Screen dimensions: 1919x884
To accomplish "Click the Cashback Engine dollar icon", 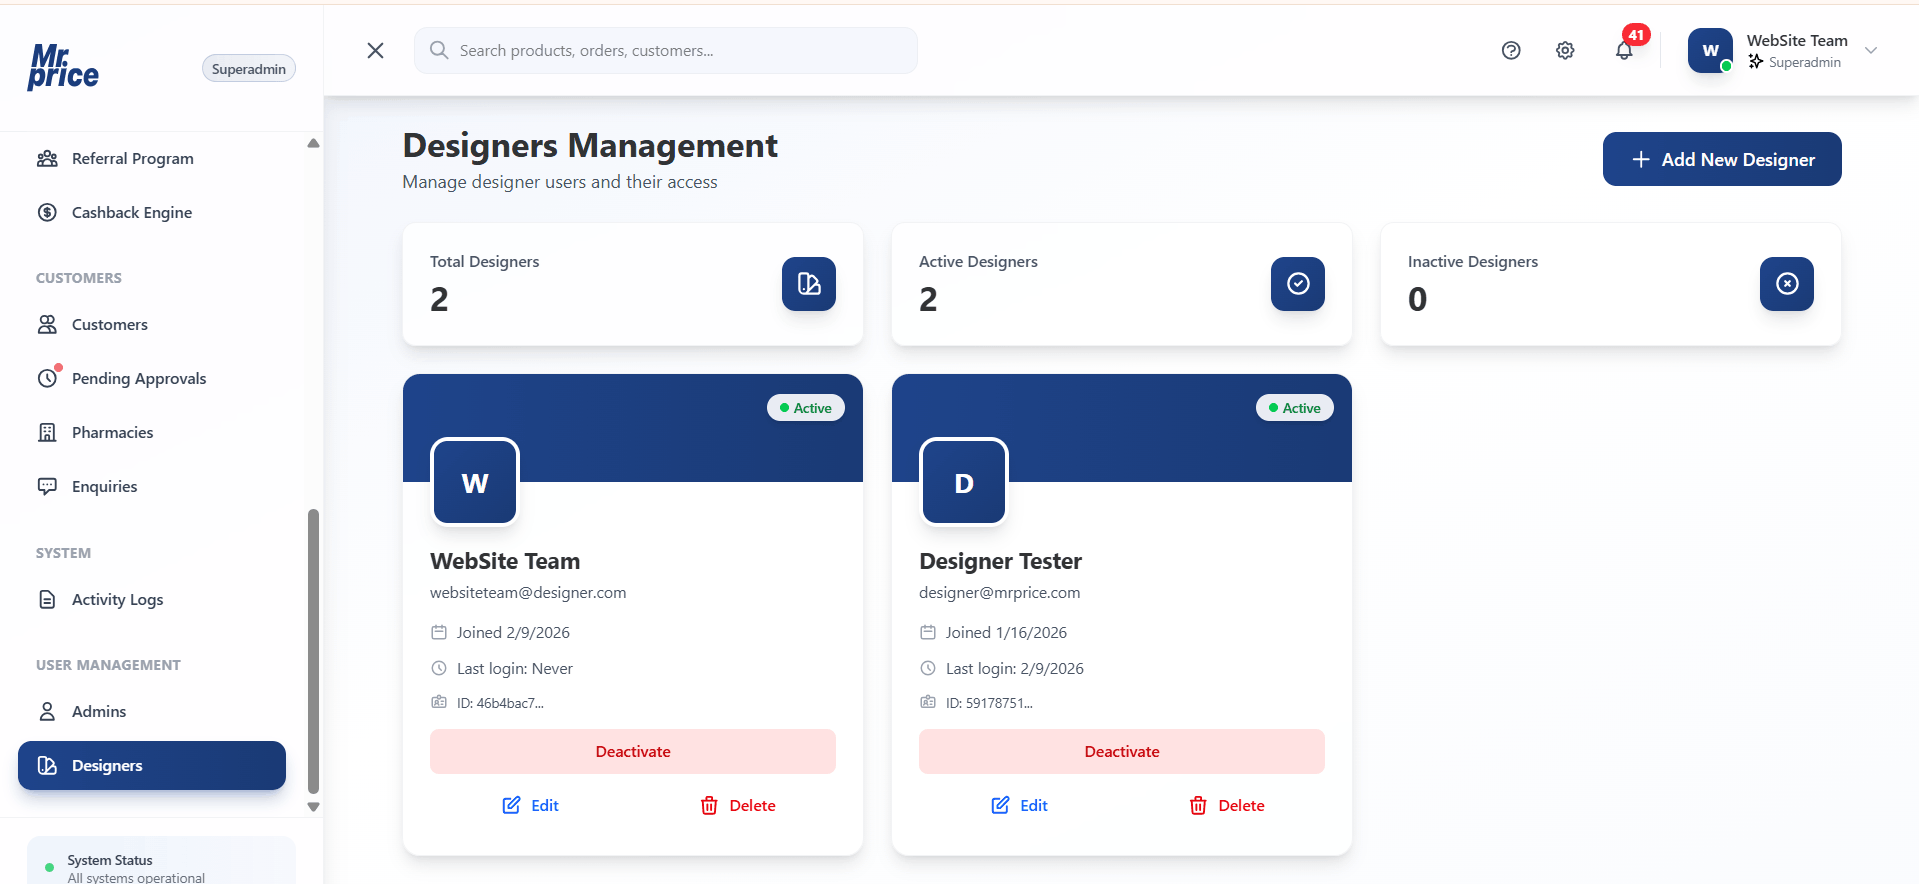I will [x=47, y=212].
